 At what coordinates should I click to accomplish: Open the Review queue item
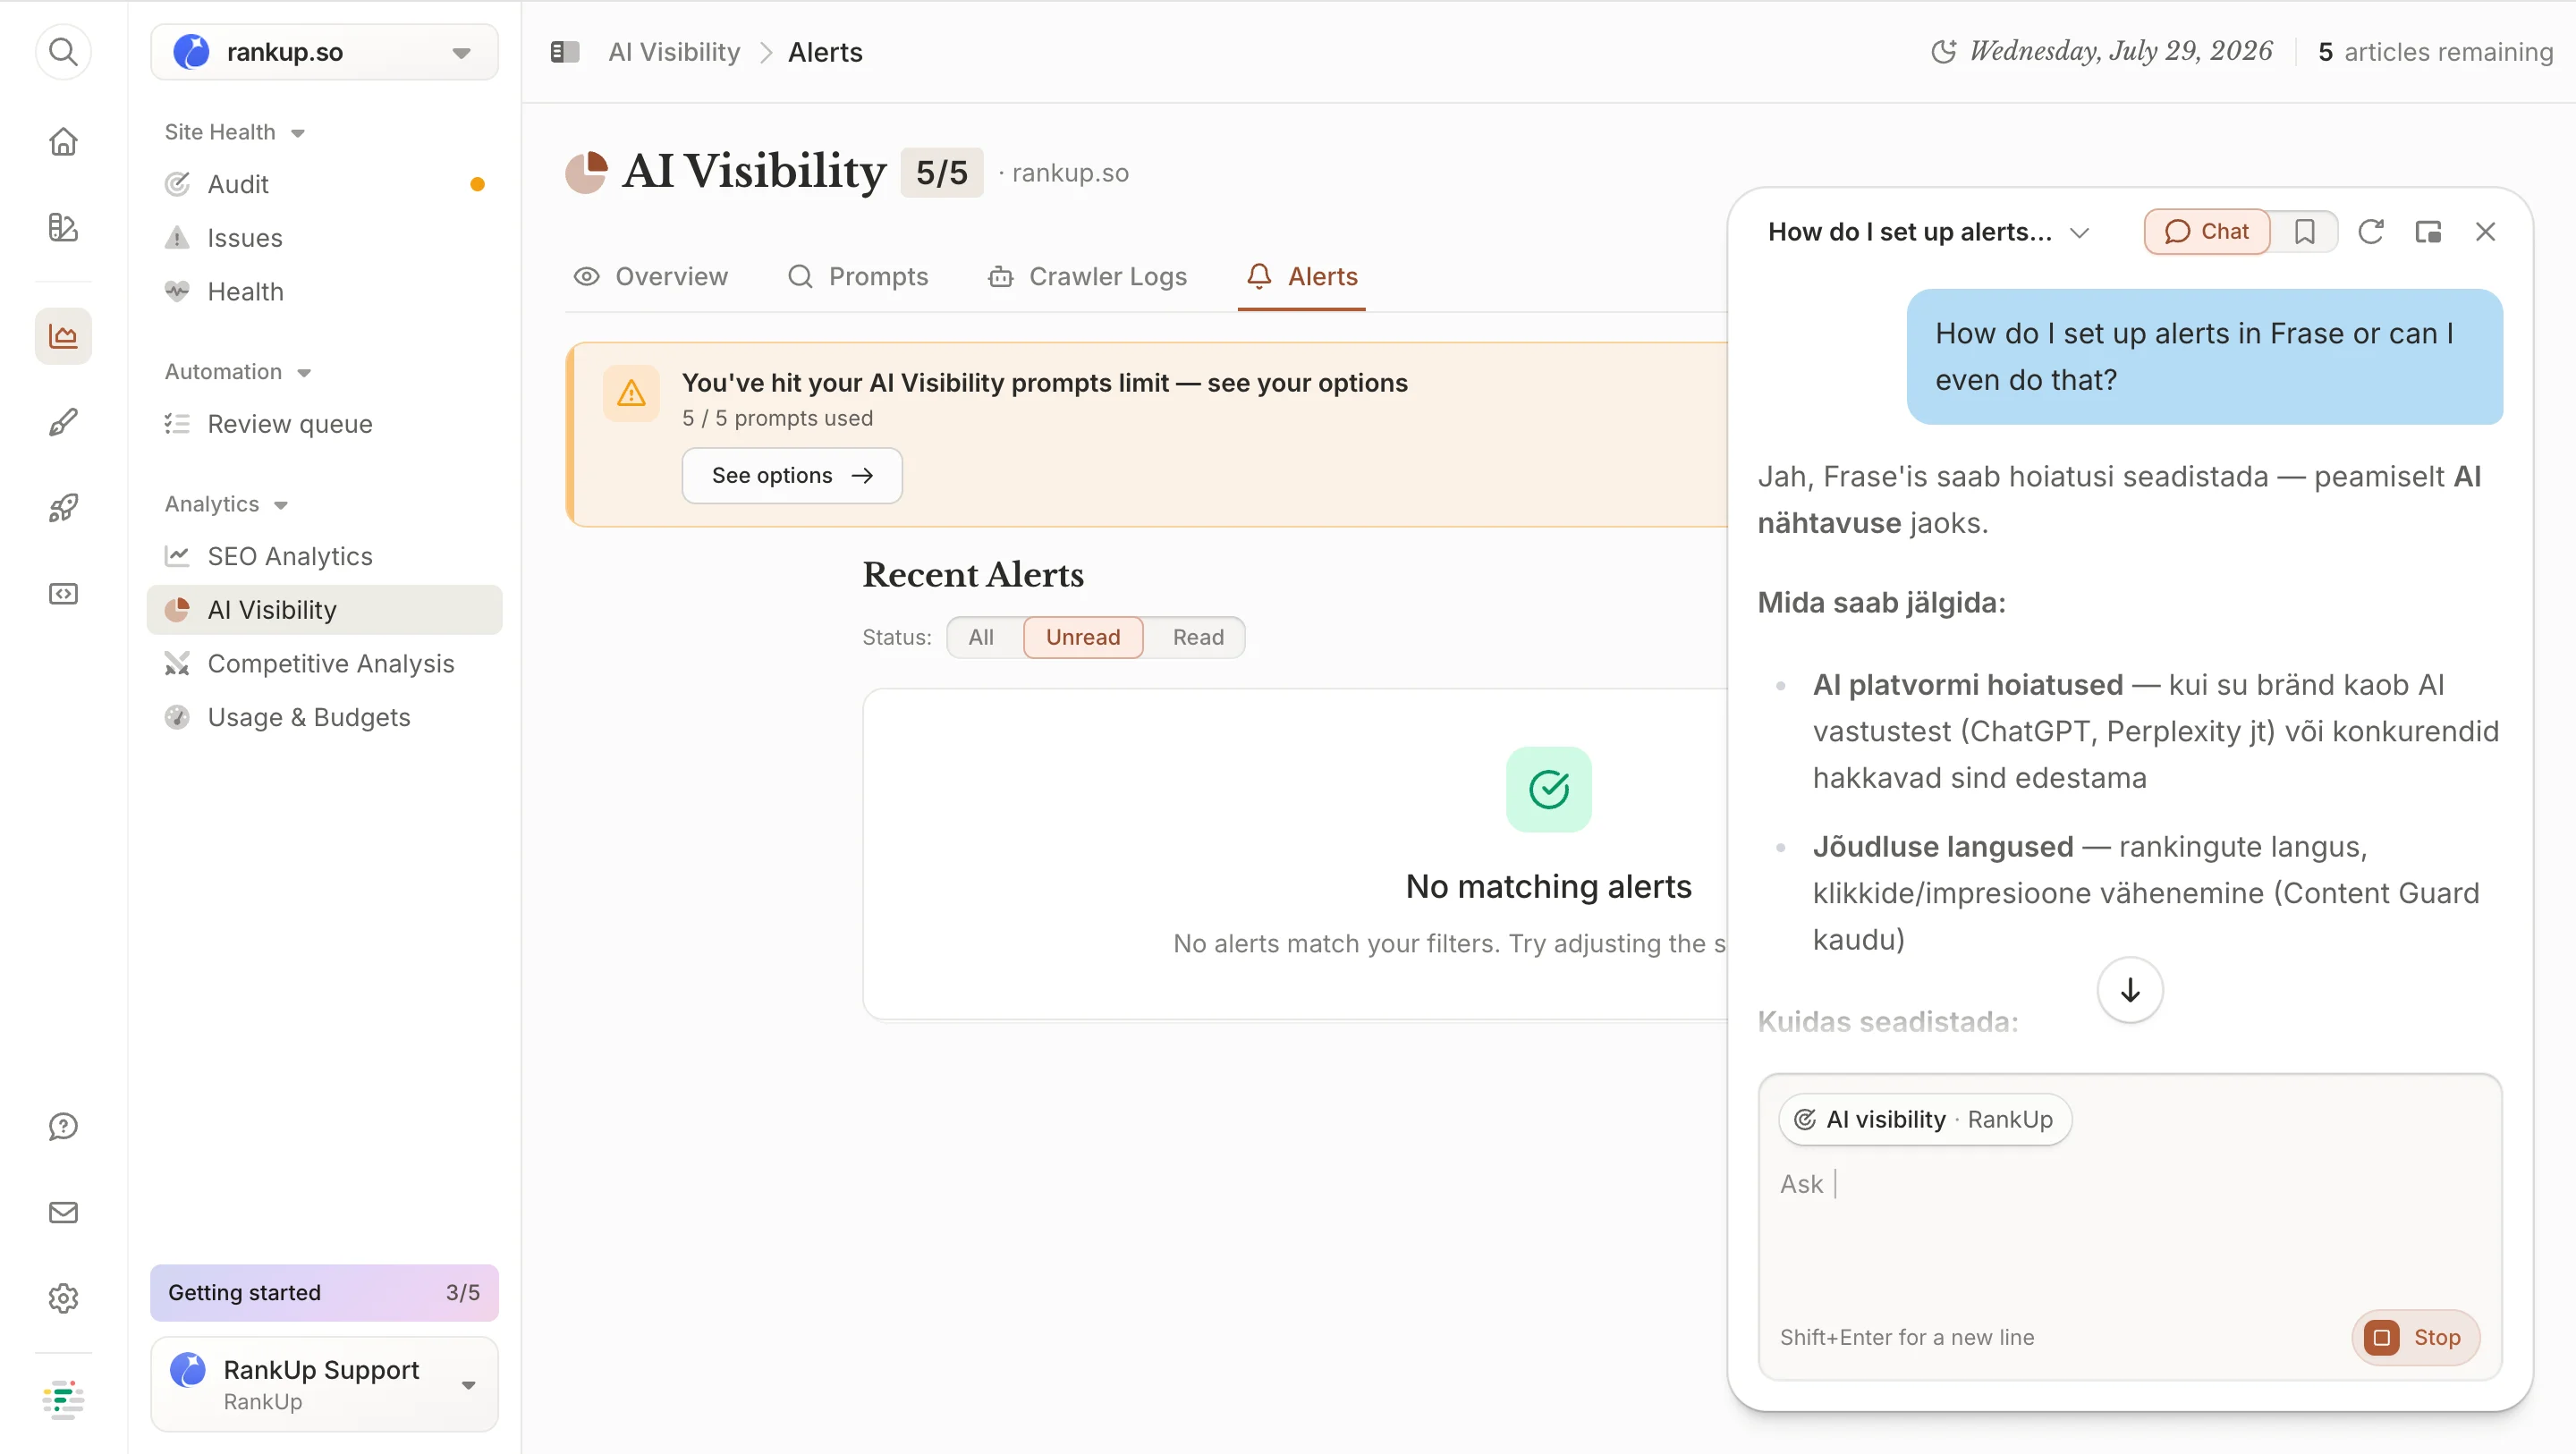pyautogui.click(x=324, y=424)
